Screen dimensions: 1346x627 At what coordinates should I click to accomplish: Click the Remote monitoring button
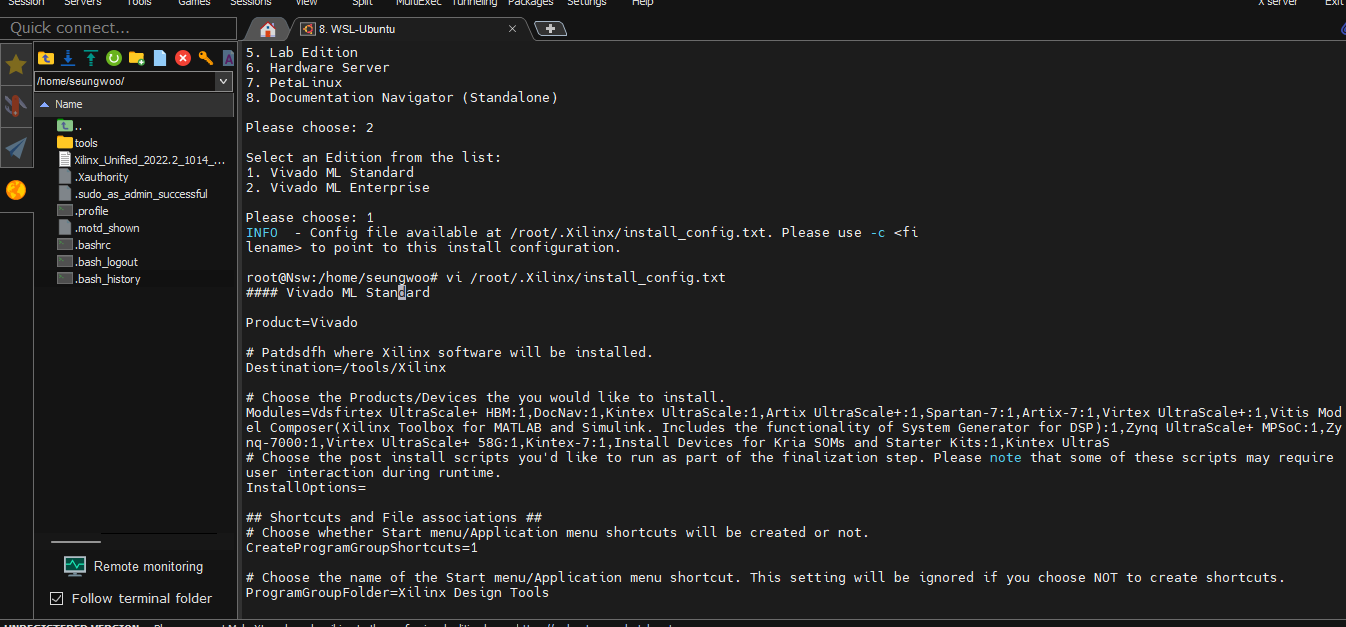(133, 566)
